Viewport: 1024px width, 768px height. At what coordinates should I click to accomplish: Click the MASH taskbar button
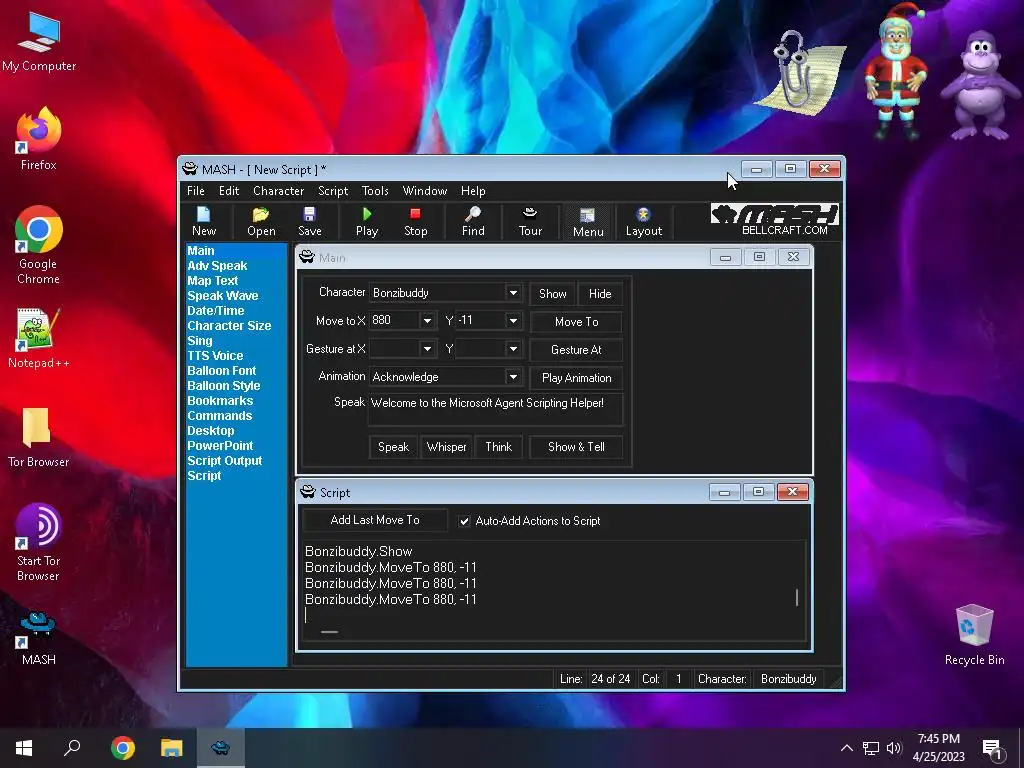pyautogui.click(x=221, y=748)
